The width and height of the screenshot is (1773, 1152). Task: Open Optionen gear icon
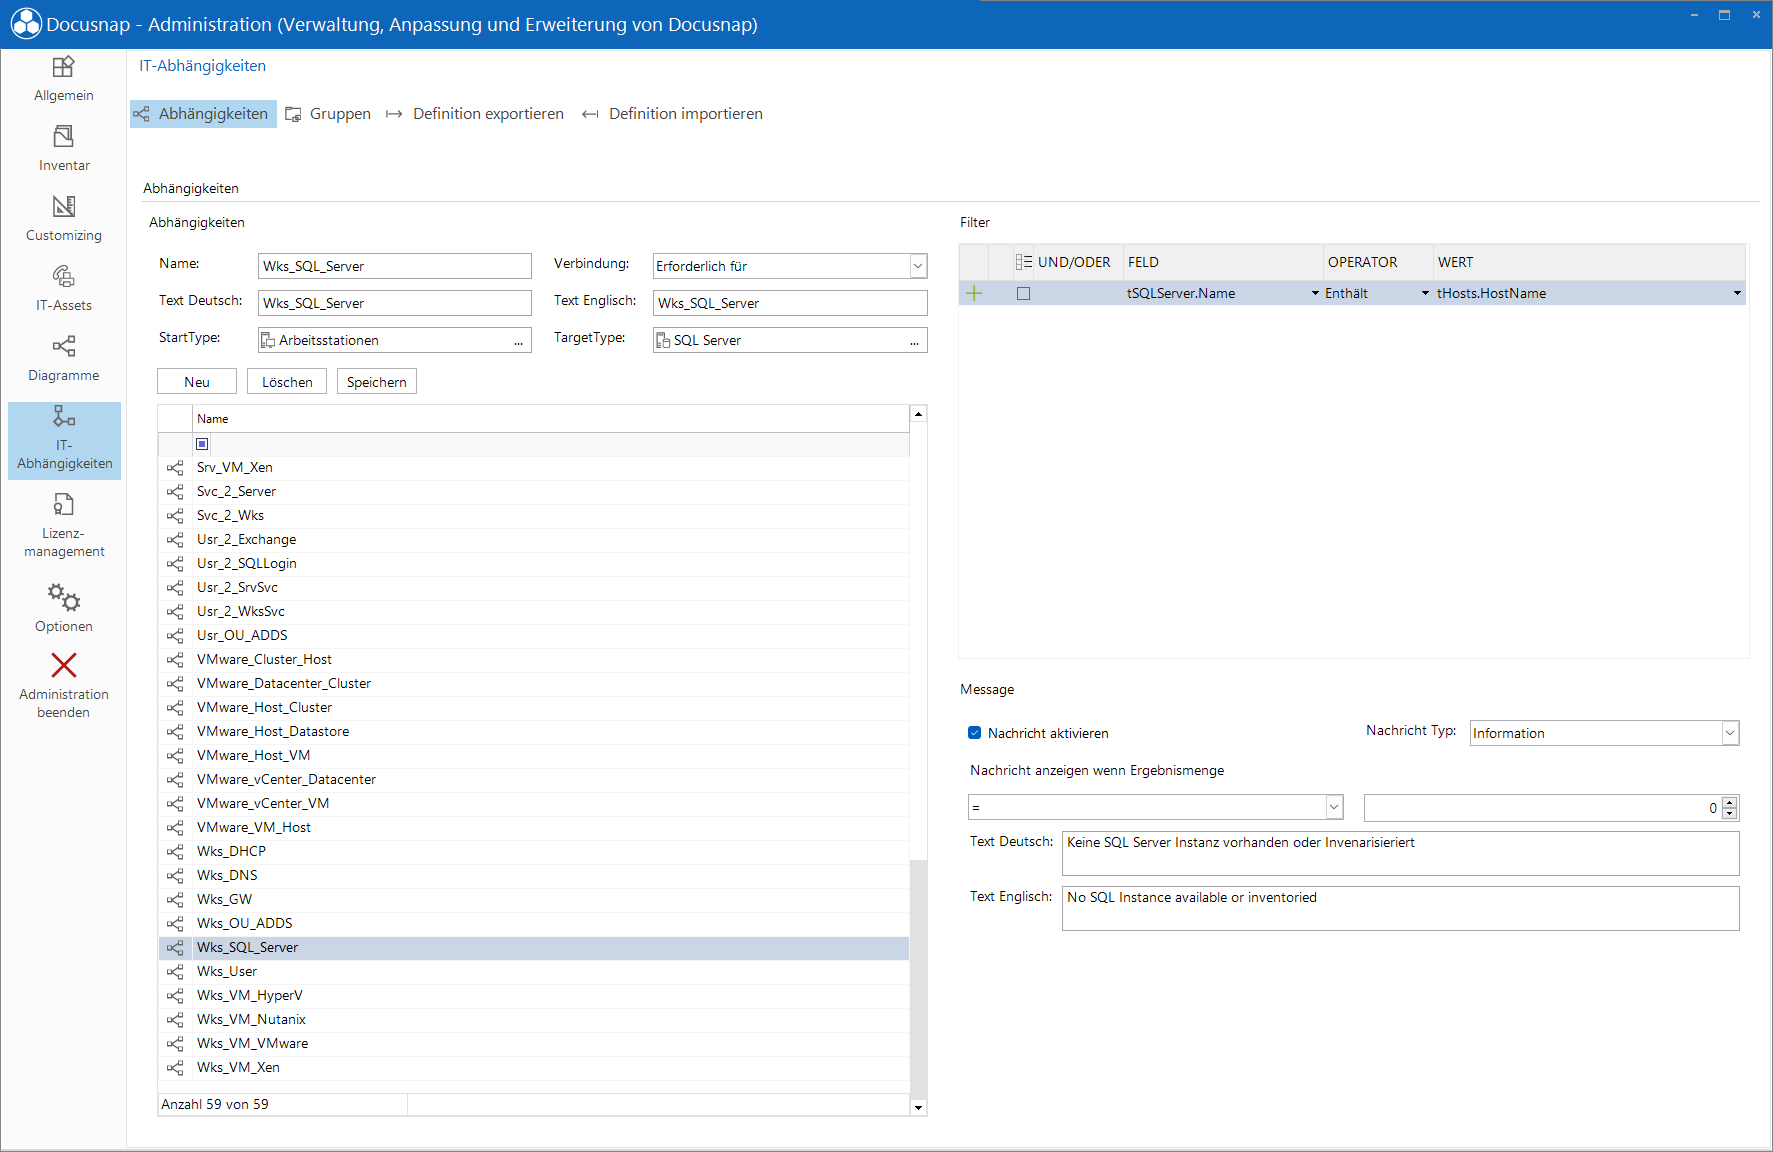tap(64, 597)
